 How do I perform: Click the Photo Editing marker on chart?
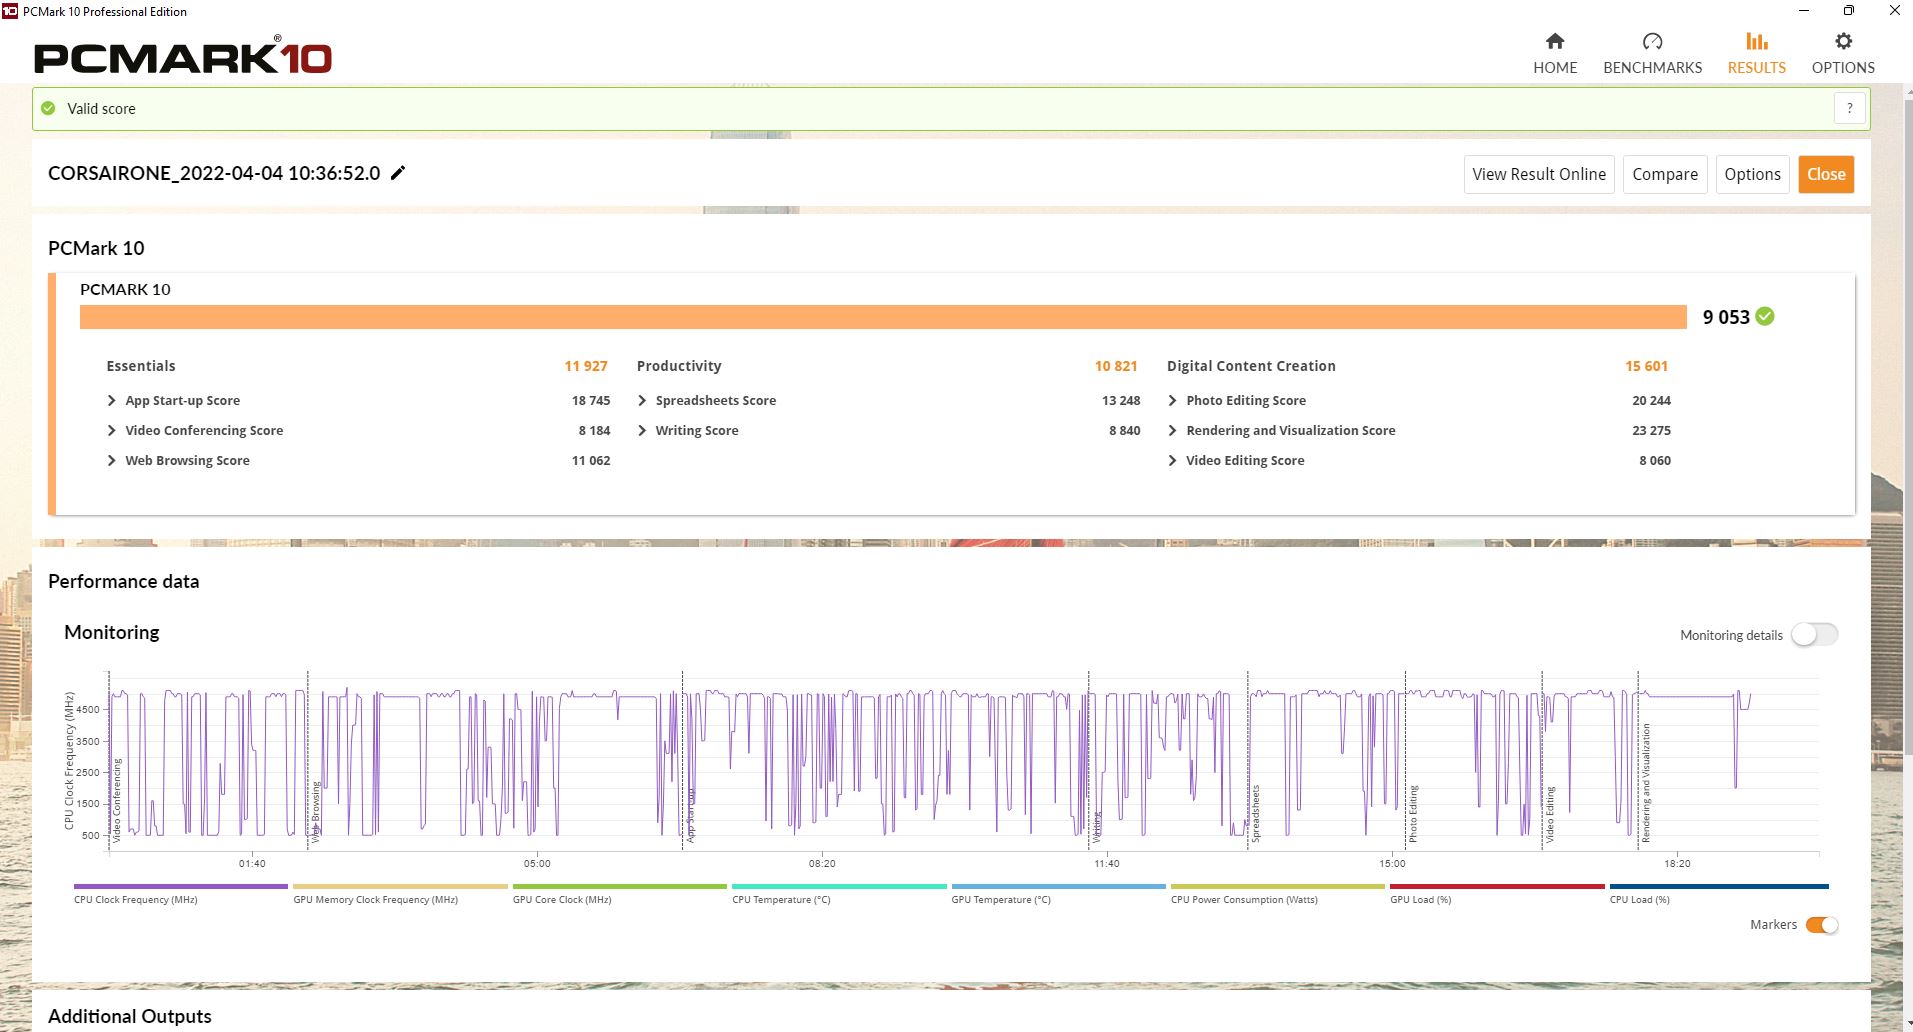(x=1414, y=814)
